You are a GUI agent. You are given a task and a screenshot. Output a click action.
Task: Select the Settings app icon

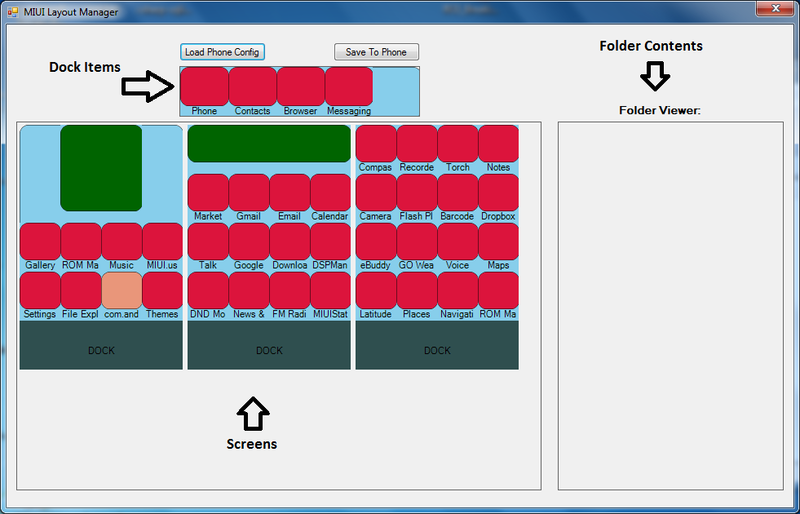[x=40, y=290]
